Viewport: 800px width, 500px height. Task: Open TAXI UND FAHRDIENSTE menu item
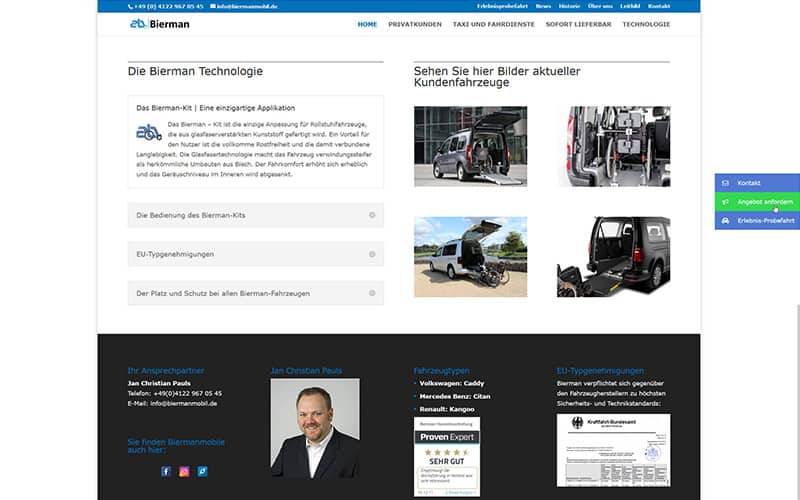(x=494, y=24)
